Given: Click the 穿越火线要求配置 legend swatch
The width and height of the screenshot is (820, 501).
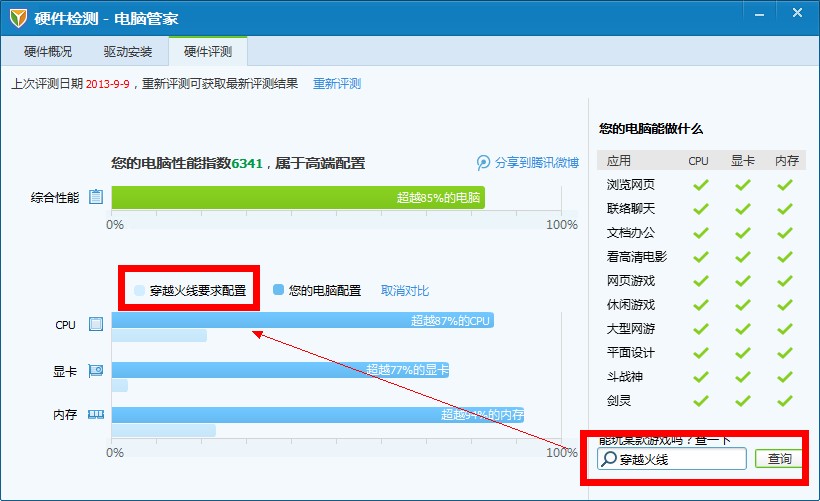Looking at the screenshot, I should click(x=139, y=290).
